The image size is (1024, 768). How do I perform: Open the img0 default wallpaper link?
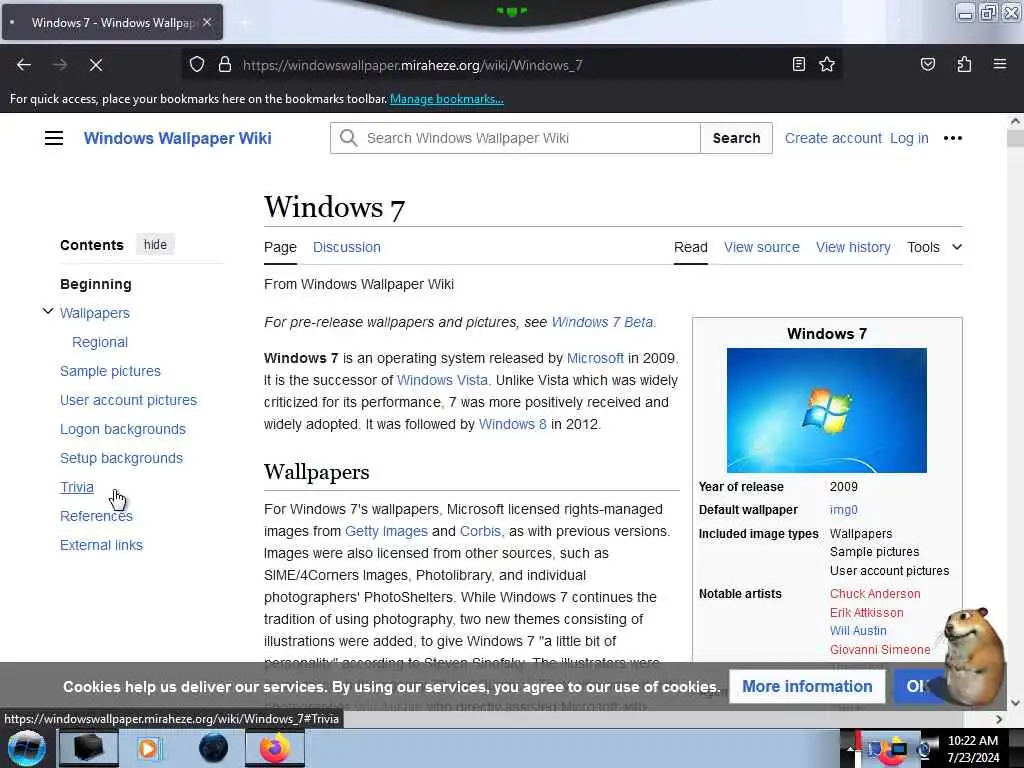tap(843, 509)
